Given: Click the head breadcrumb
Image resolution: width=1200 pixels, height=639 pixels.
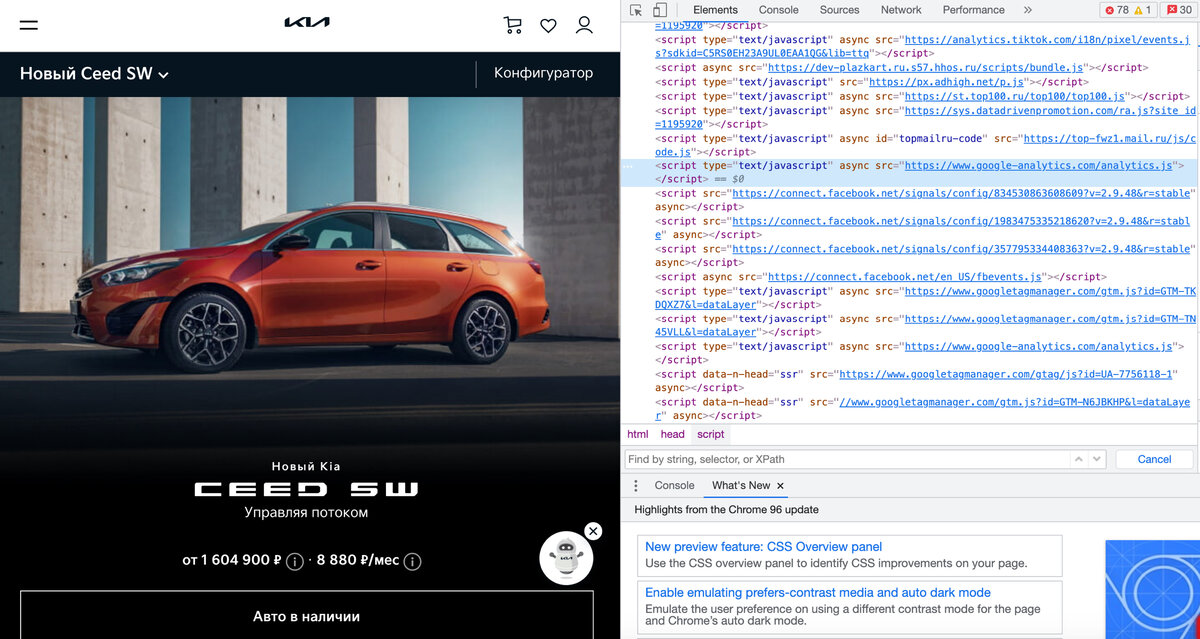Looking at the screenshot, I should coord(672,434).
